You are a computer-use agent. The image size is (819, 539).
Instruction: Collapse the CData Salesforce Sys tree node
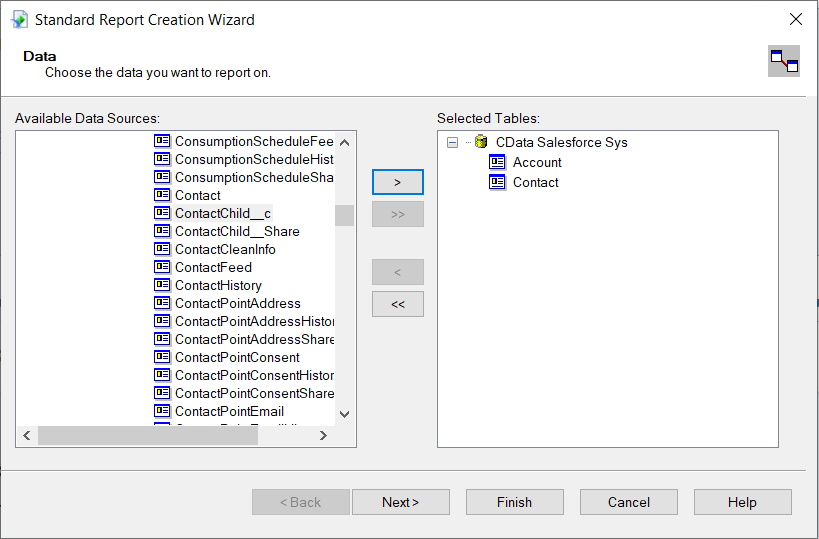tap(453, 142)
